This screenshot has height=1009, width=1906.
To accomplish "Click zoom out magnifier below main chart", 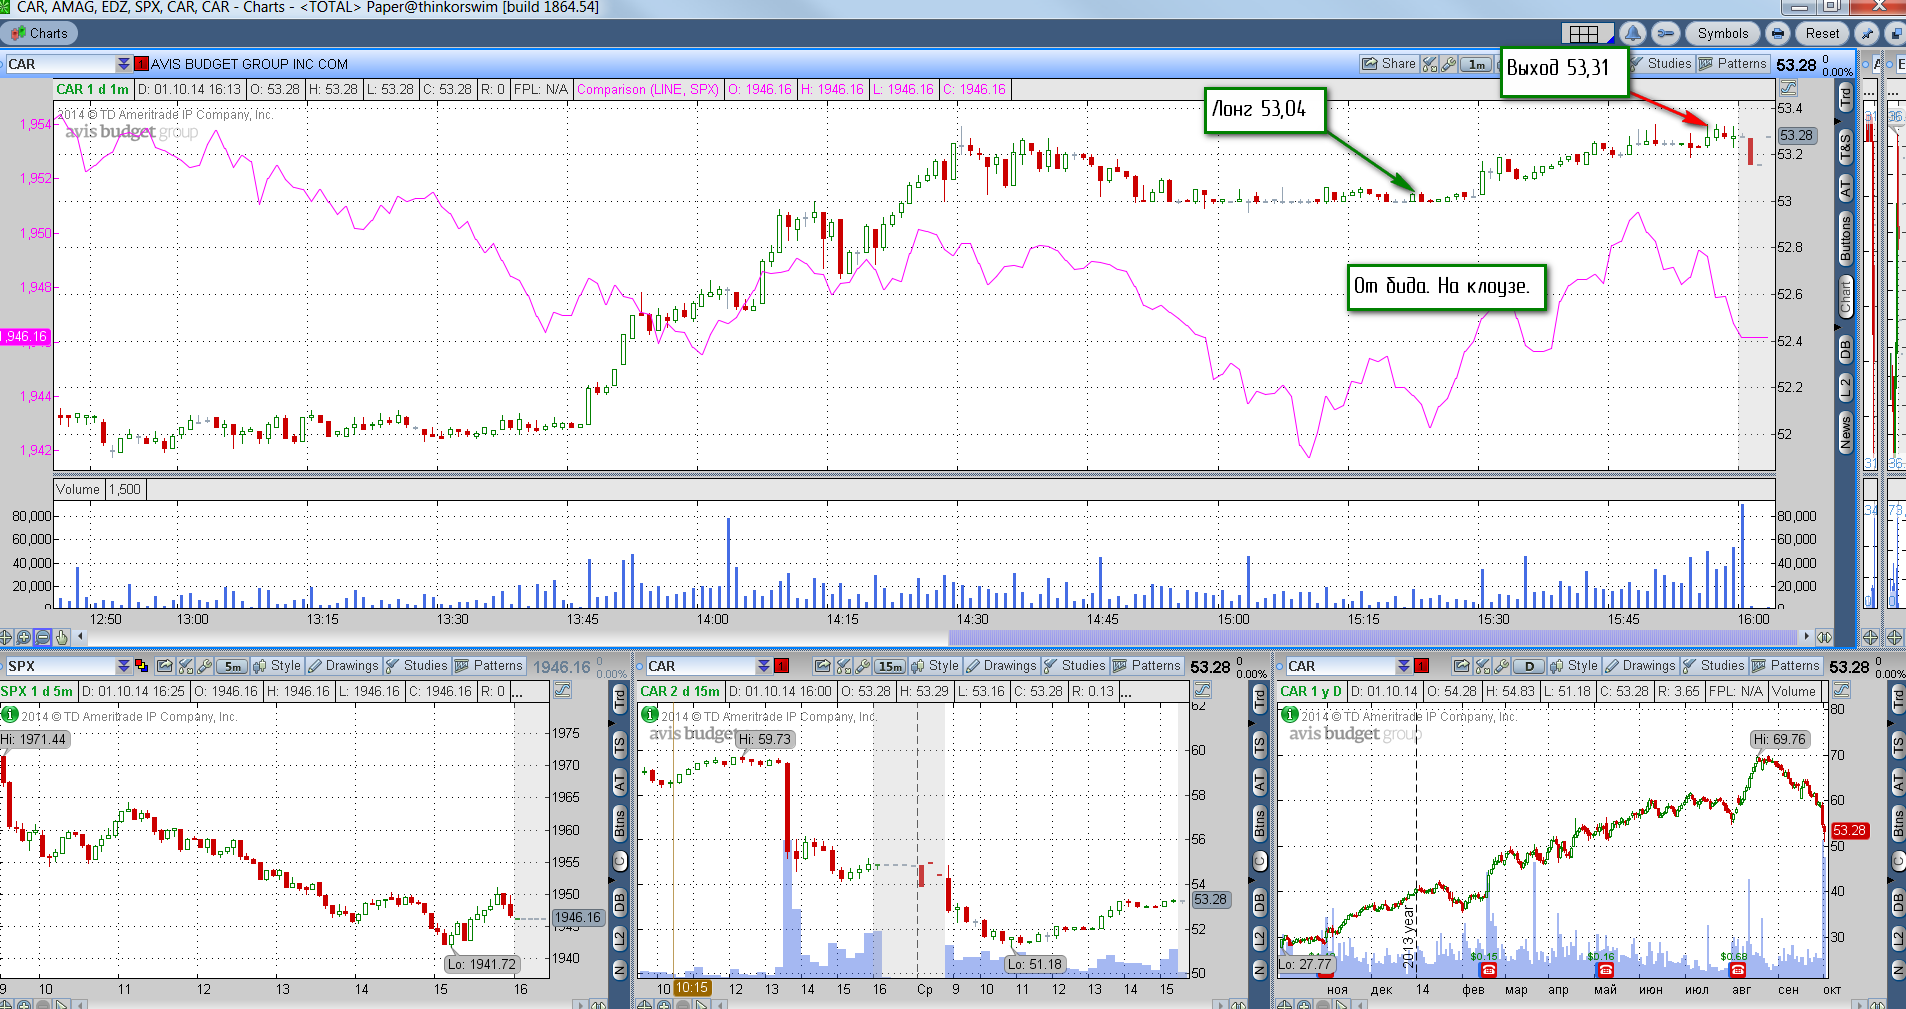I will tap(43, 637).
